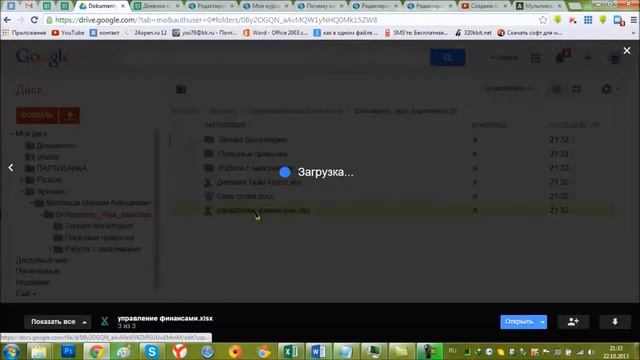The height and width of the screenshot is (360, 640).
Task: Open the "SMS'ее Бесплатная" bookmark
Action: 416,33
